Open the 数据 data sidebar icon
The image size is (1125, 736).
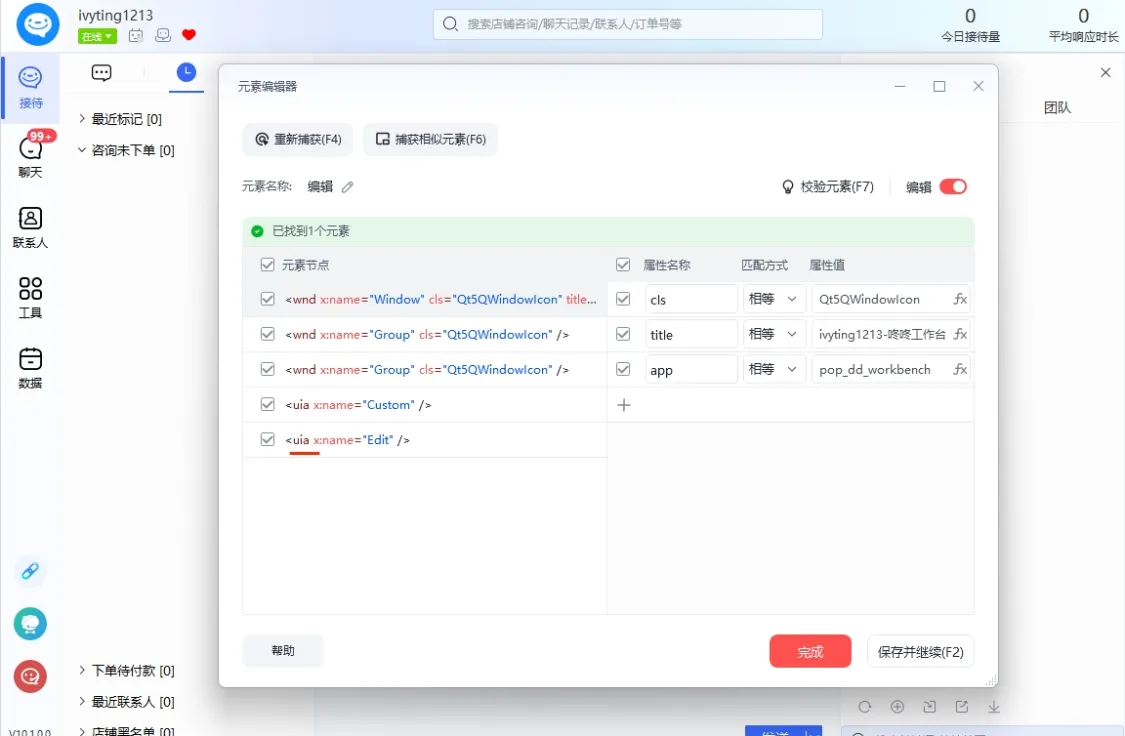click(30, 367)
